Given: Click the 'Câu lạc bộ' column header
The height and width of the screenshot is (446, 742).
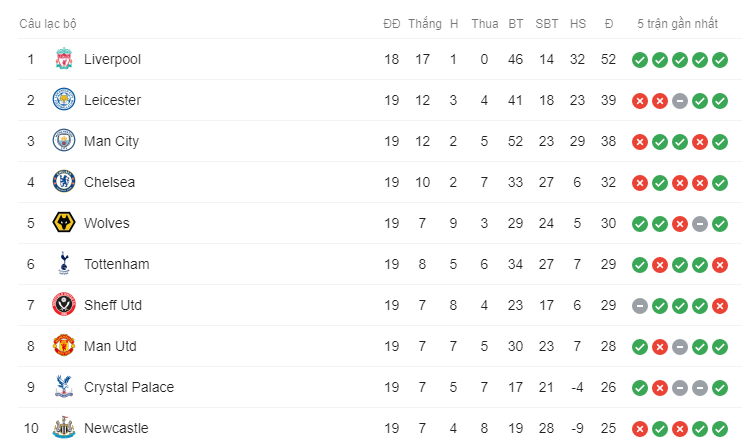Looking at the screenshot, I should point(48,24).
